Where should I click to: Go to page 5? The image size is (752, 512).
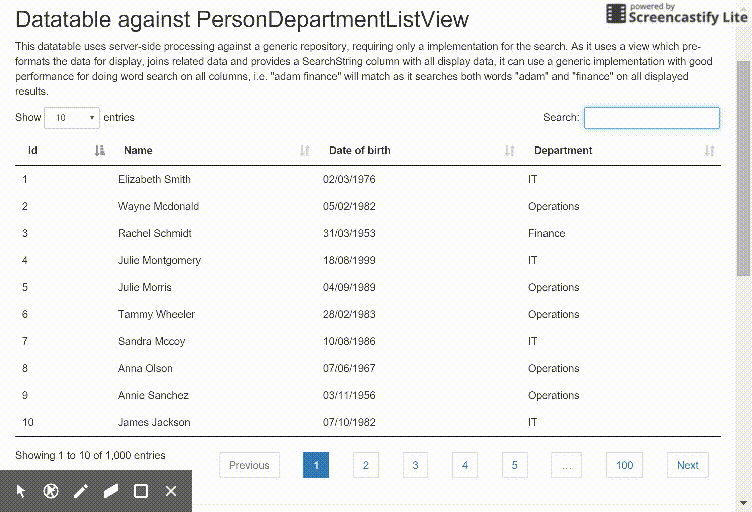515,465
